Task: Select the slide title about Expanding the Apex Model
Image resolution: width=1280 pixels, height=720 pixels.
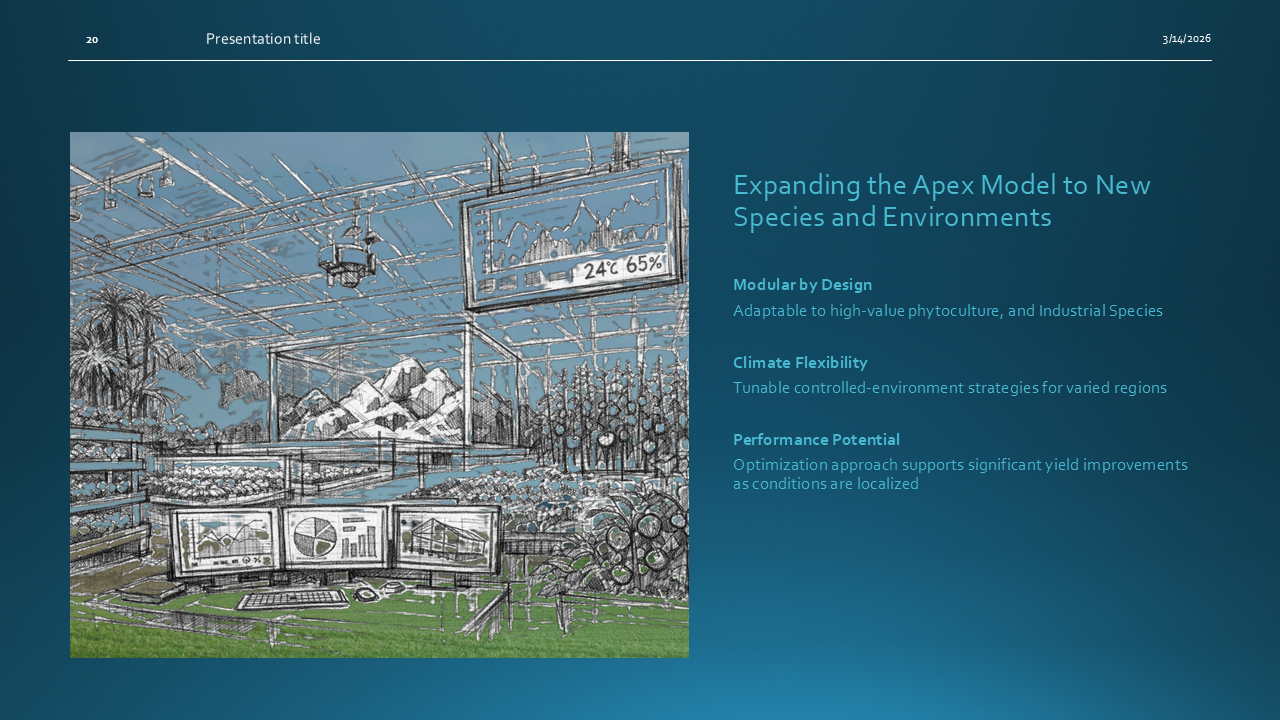Action: click(941, 201)
